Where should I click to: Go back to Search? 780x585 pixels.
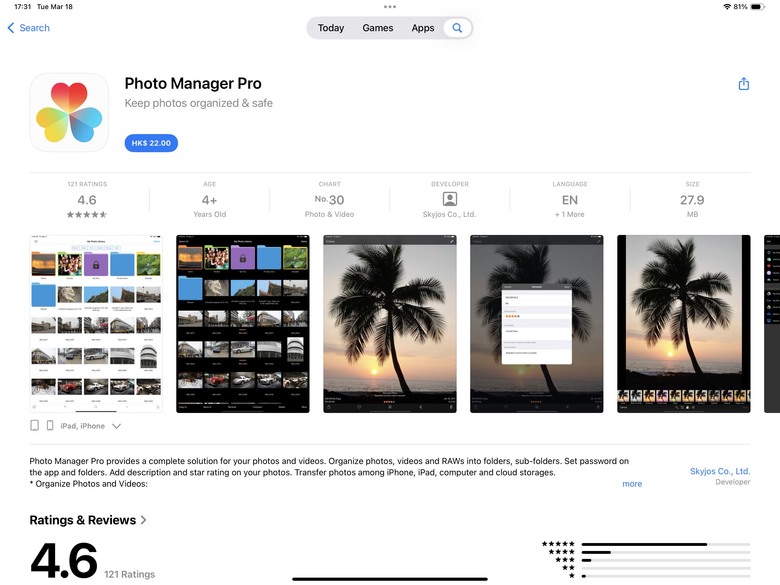28,28
